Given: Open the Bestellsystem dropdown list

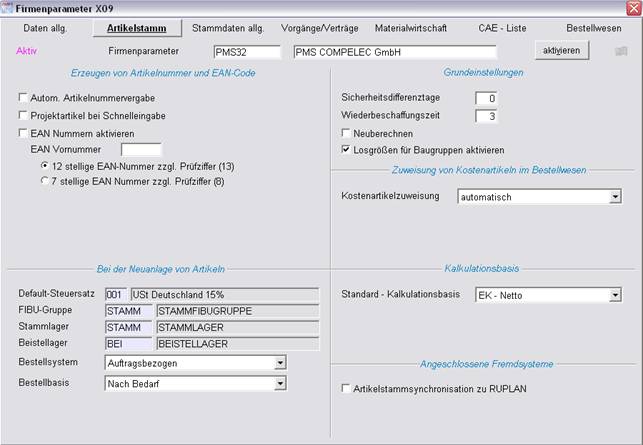Looking at the screenshot, I should coord(280,363).
